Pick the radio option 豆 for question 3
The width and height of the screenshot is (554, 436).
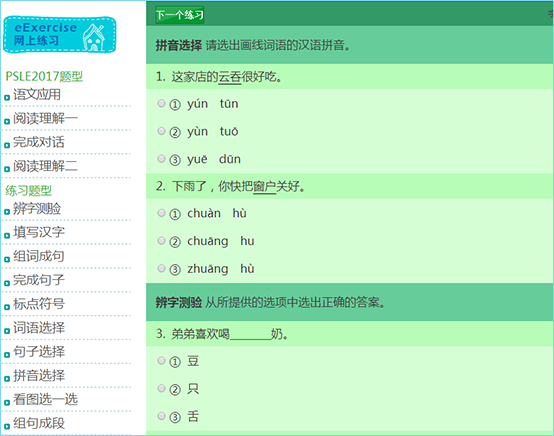tap(161, 360)
